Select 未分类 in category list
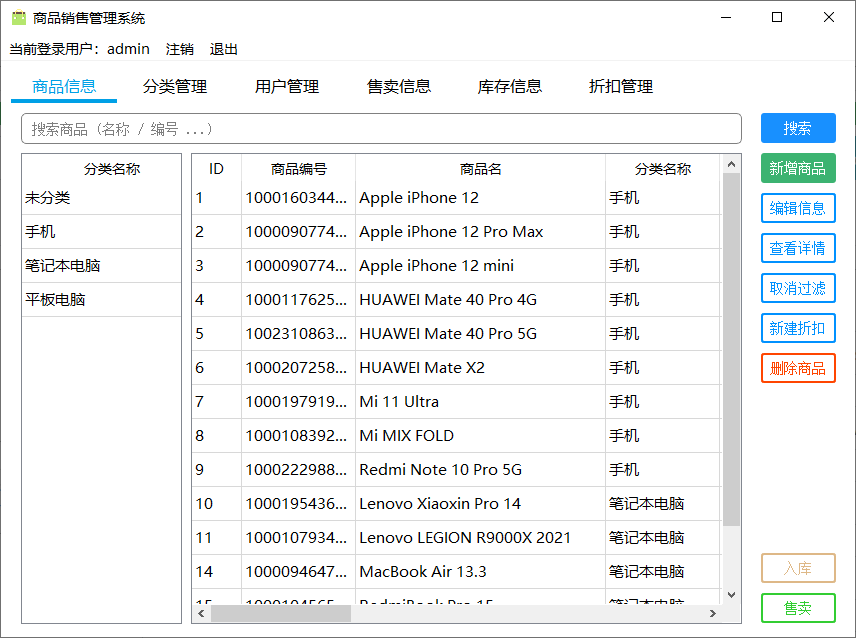This screenshot has height=638, width=856. pos(102,198)
